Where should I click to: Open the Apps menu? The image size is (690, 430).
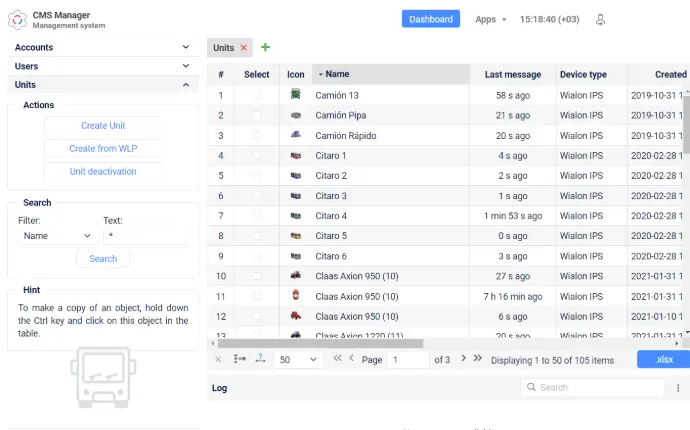(490, 19)
